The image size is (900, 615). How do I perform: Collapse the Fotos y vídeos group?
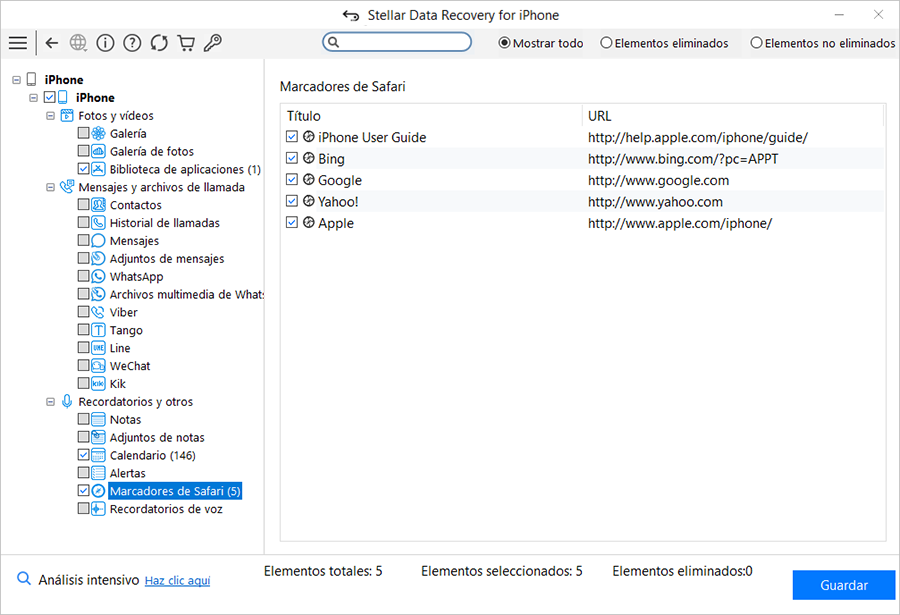coord(51,115)
